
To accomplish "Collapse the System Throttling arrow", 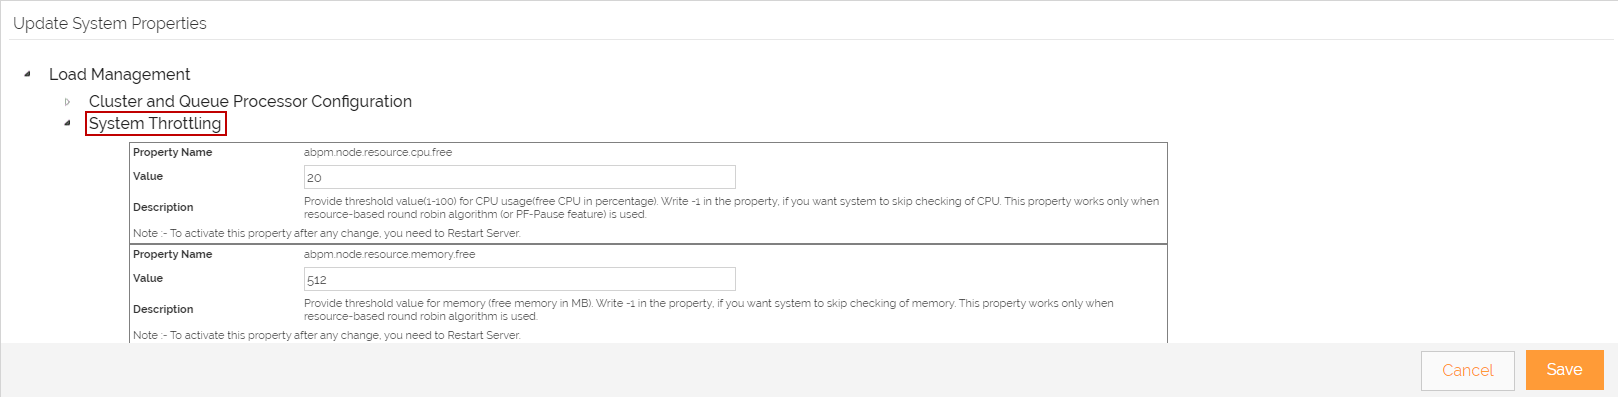I will (67, 123).
